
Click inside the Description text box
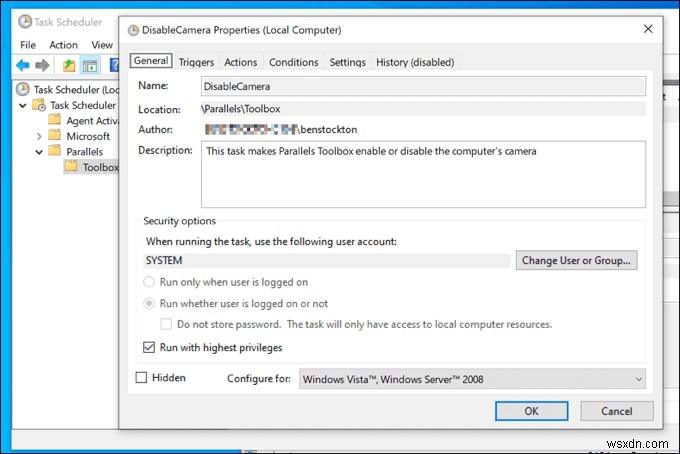[423, 174]
